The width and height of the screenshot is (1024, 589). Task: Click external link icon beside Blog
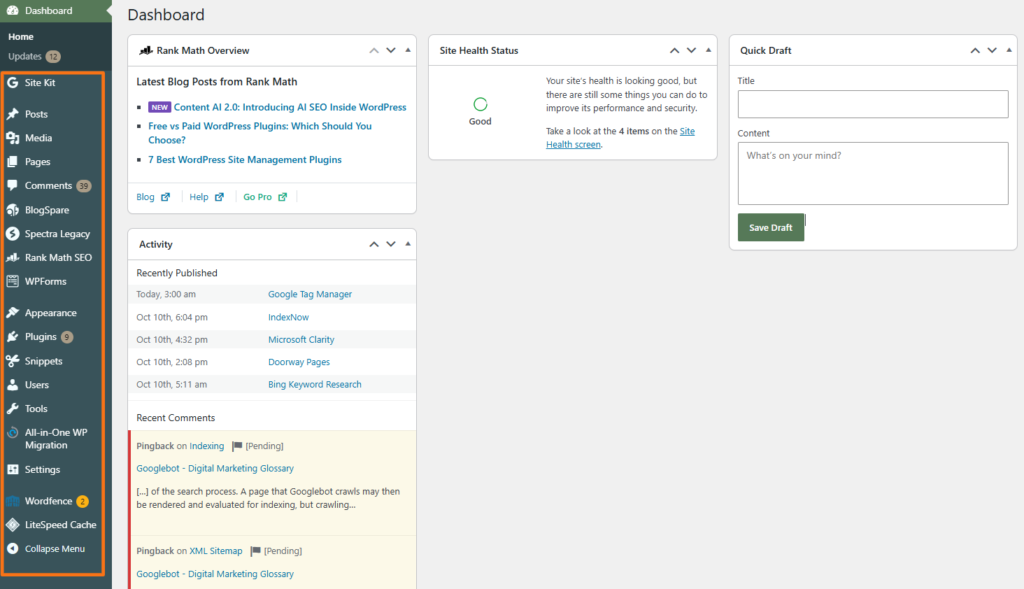point(165,197)
